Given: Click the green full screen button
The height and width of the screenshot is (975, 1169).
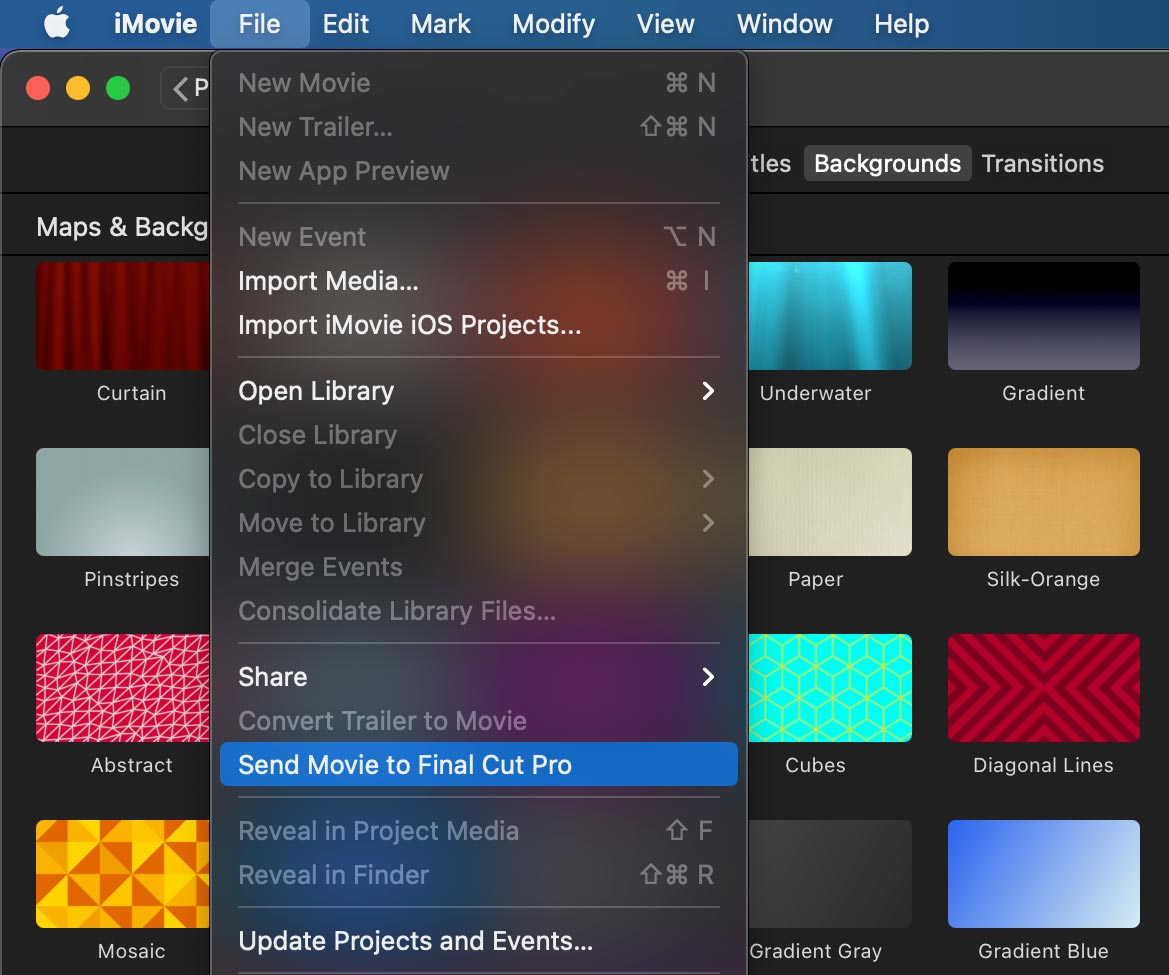Looking at the screenshot, I should tap(118, 88).
